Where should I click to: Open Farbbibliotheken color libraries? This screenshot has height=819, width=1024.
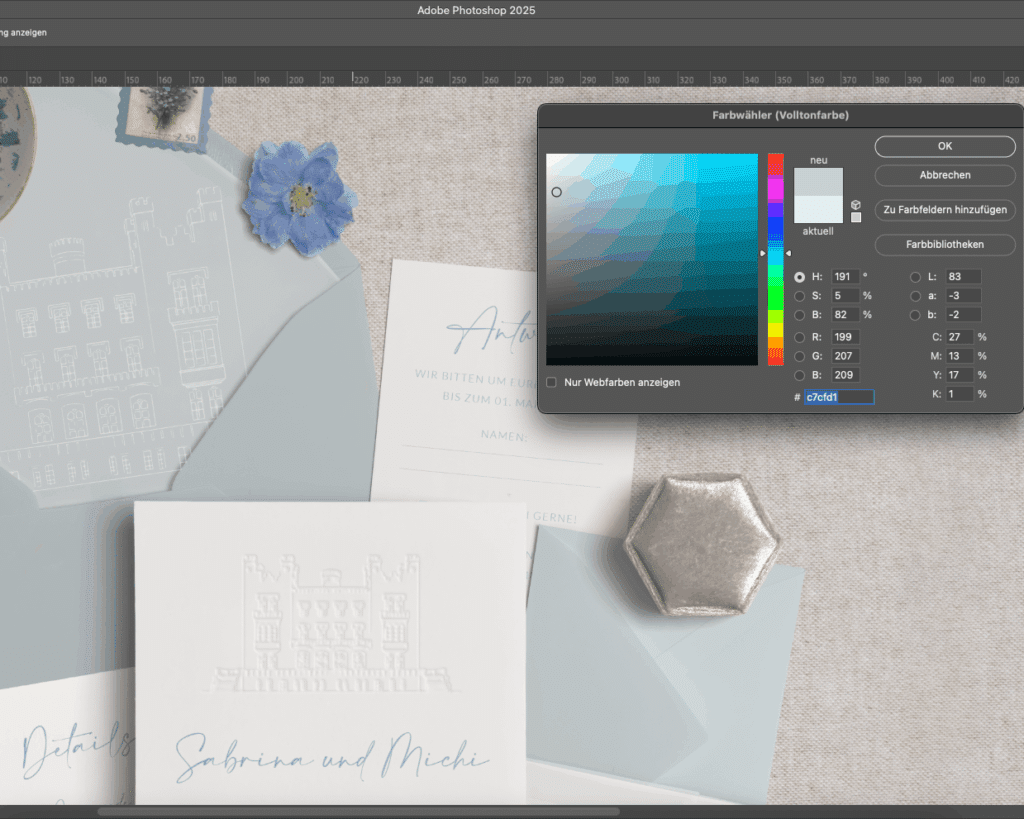(945, 244)
